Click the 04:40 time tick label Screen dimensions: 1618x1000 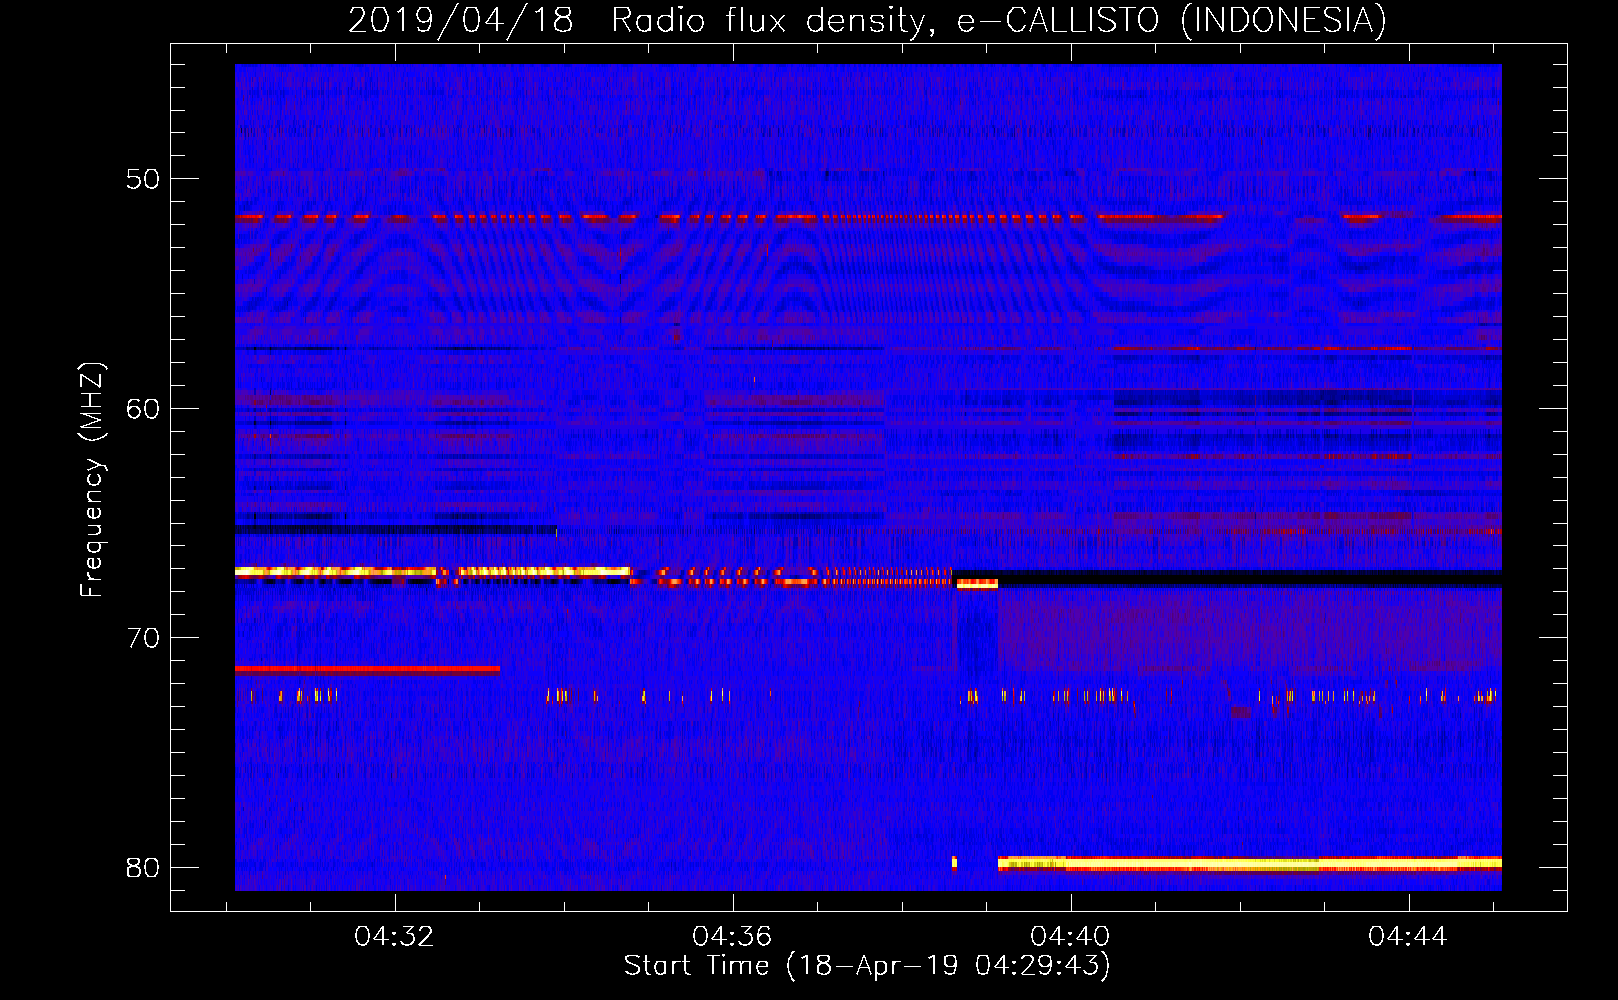[x=1070, y=936]
